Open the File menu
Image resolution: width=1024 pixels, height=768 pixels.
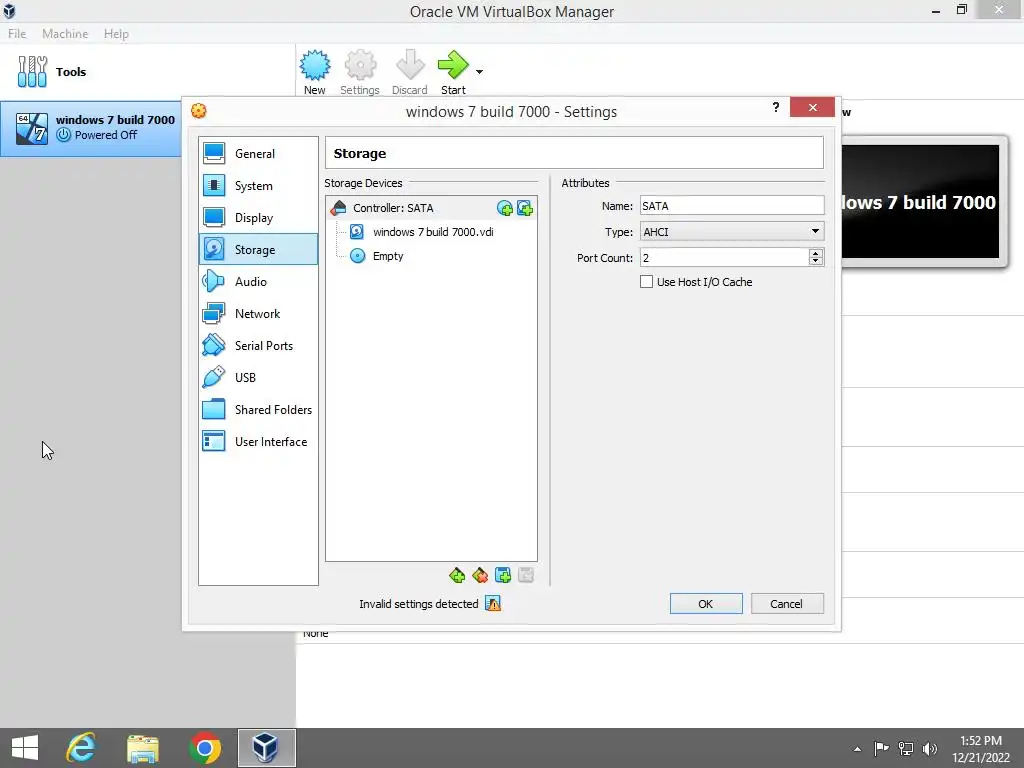click(x=17, y=34)
